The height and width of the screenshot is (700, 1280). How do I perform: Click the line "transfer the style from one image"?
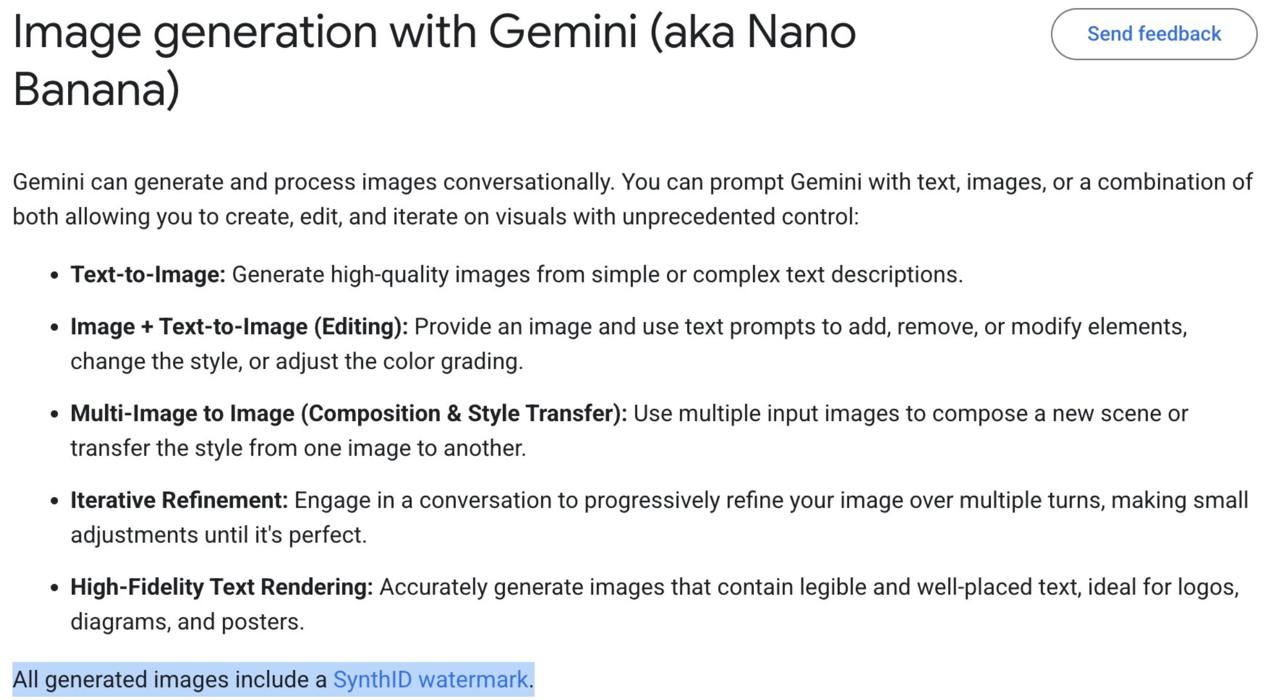(x=298, y=448)
